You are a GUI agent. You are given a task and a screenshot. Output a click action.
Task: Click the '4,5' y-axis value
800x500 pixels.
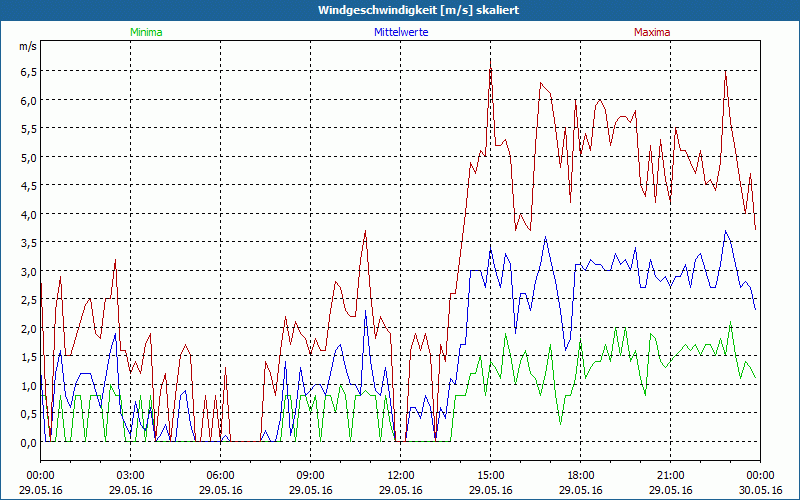click(29, 186)
